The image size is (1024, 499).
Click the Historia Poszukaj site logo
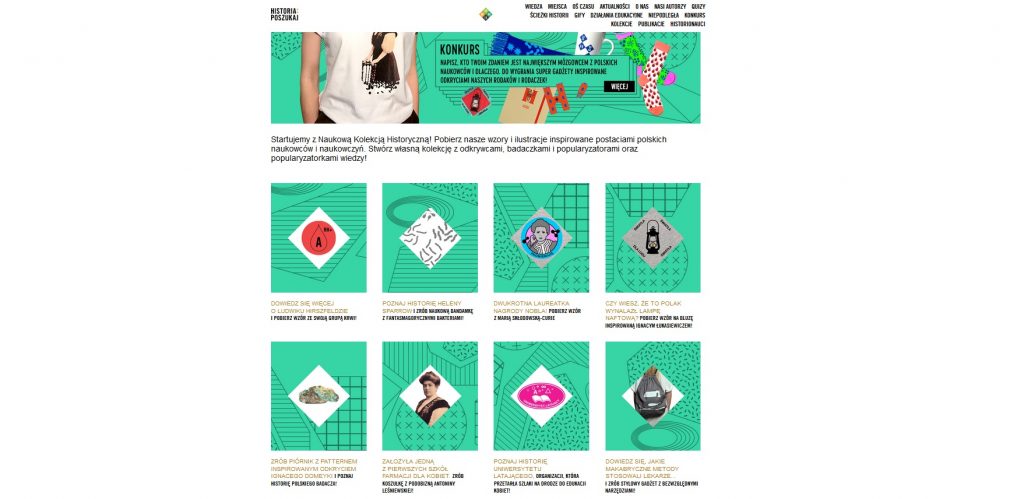tap(285, 14)
